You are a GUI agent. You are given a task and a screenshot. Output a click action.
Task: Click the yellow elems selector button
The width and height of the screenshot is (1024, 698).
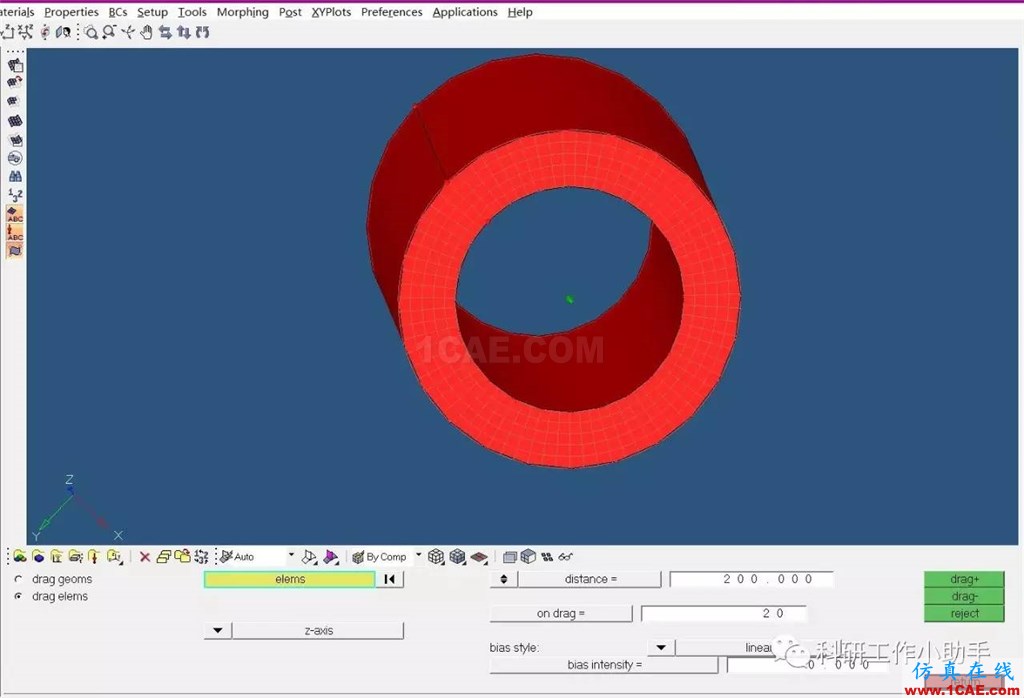(x=290, y=579)
